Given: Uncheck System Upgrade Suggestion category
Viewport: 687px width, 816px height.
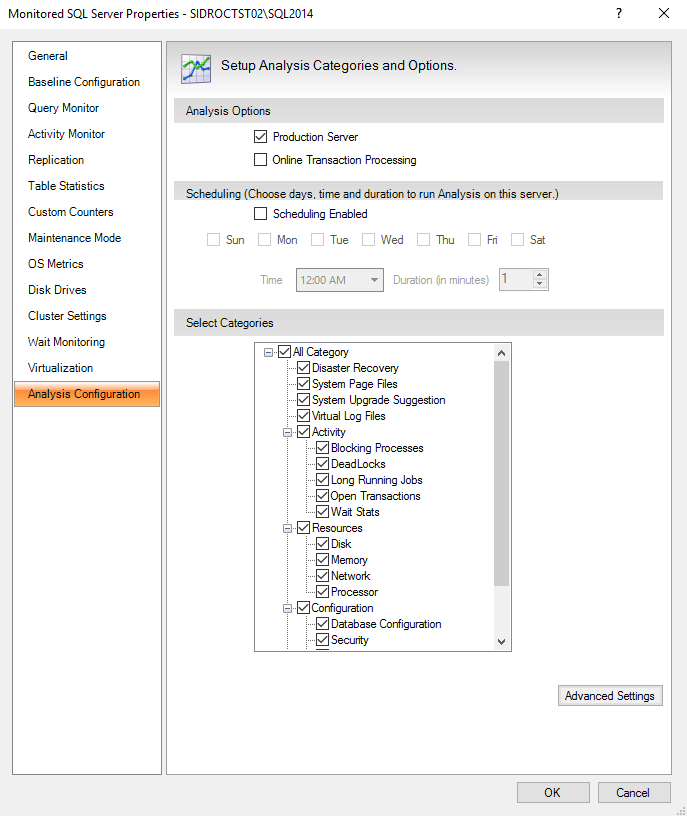Looking at the screenshot, I should coord(303,400).
